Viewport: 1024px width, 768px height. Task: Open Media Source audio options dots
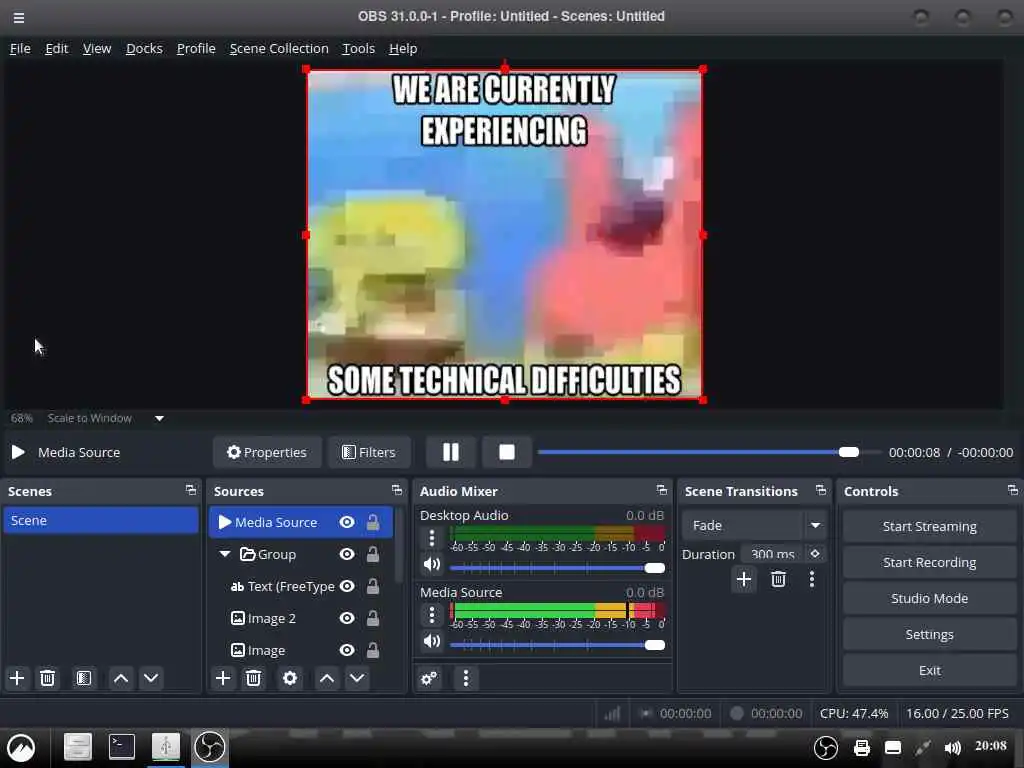(432, 615)
